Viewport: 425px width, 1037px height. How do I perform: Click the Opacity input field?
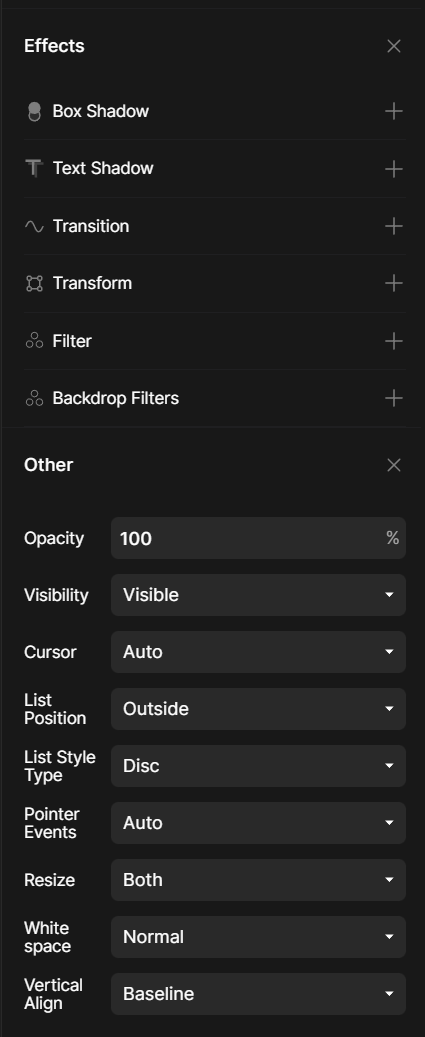pos(258,538)
